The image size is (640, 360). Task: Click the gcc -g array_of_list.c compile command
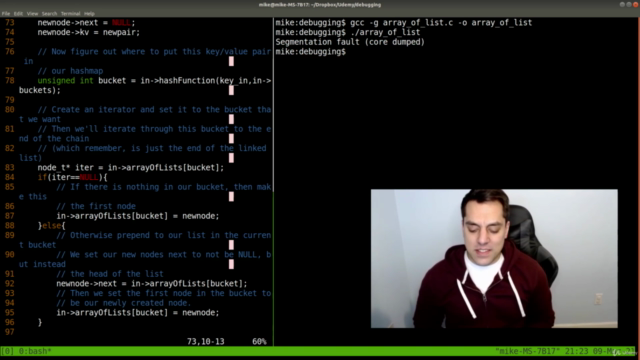pyautogui.click(x=441, y=22)
